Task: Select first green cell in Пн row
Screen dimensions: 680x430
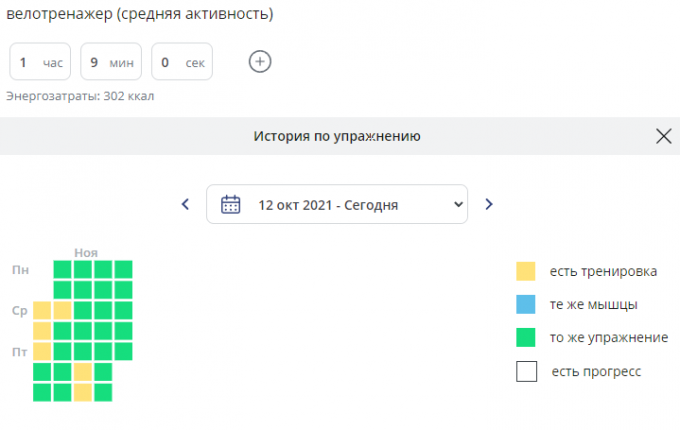Action: tap(62, 270)
